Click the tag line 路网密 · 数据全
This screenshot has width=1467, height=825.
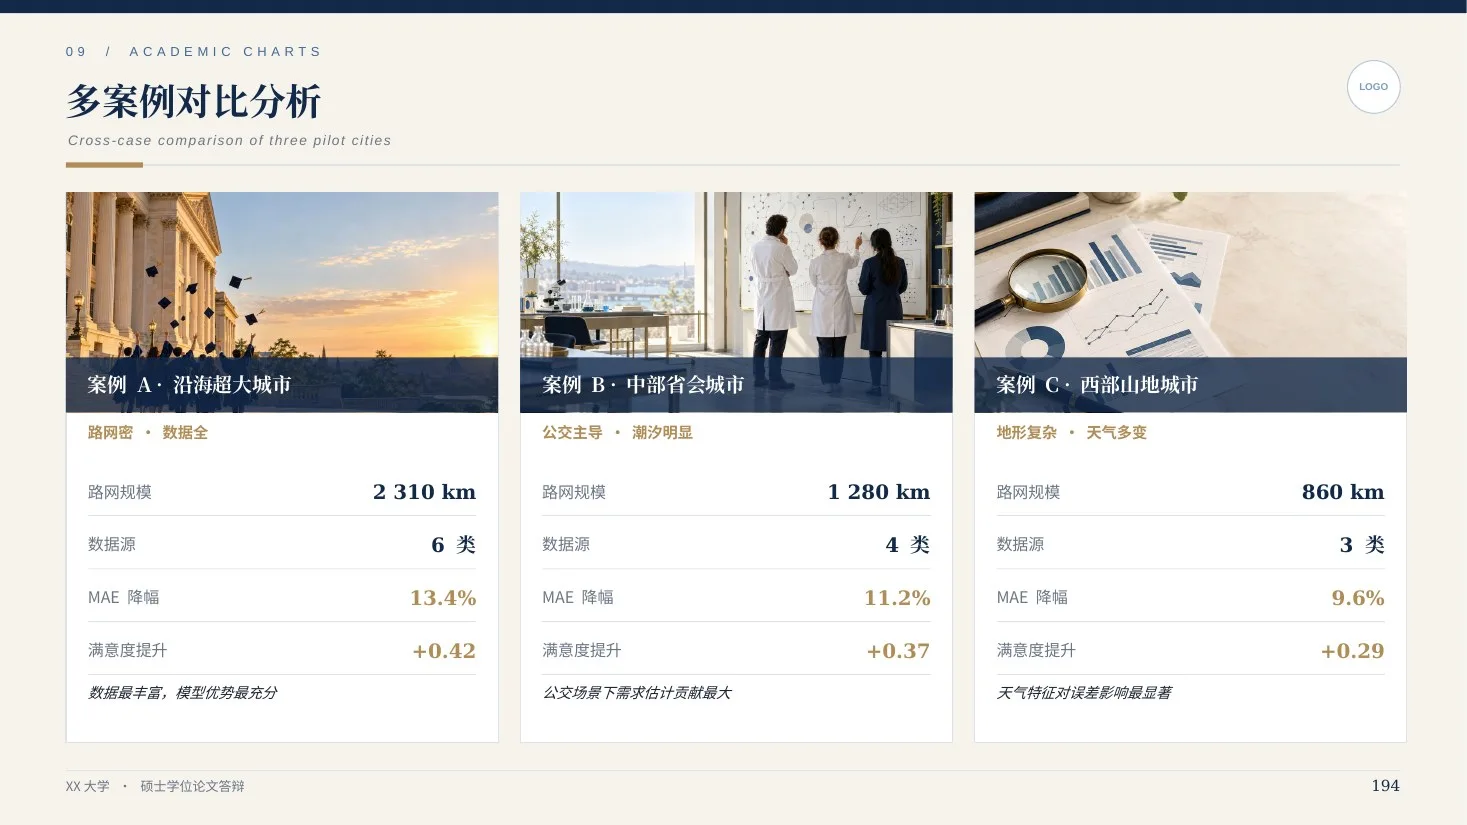tap(148, 433)
